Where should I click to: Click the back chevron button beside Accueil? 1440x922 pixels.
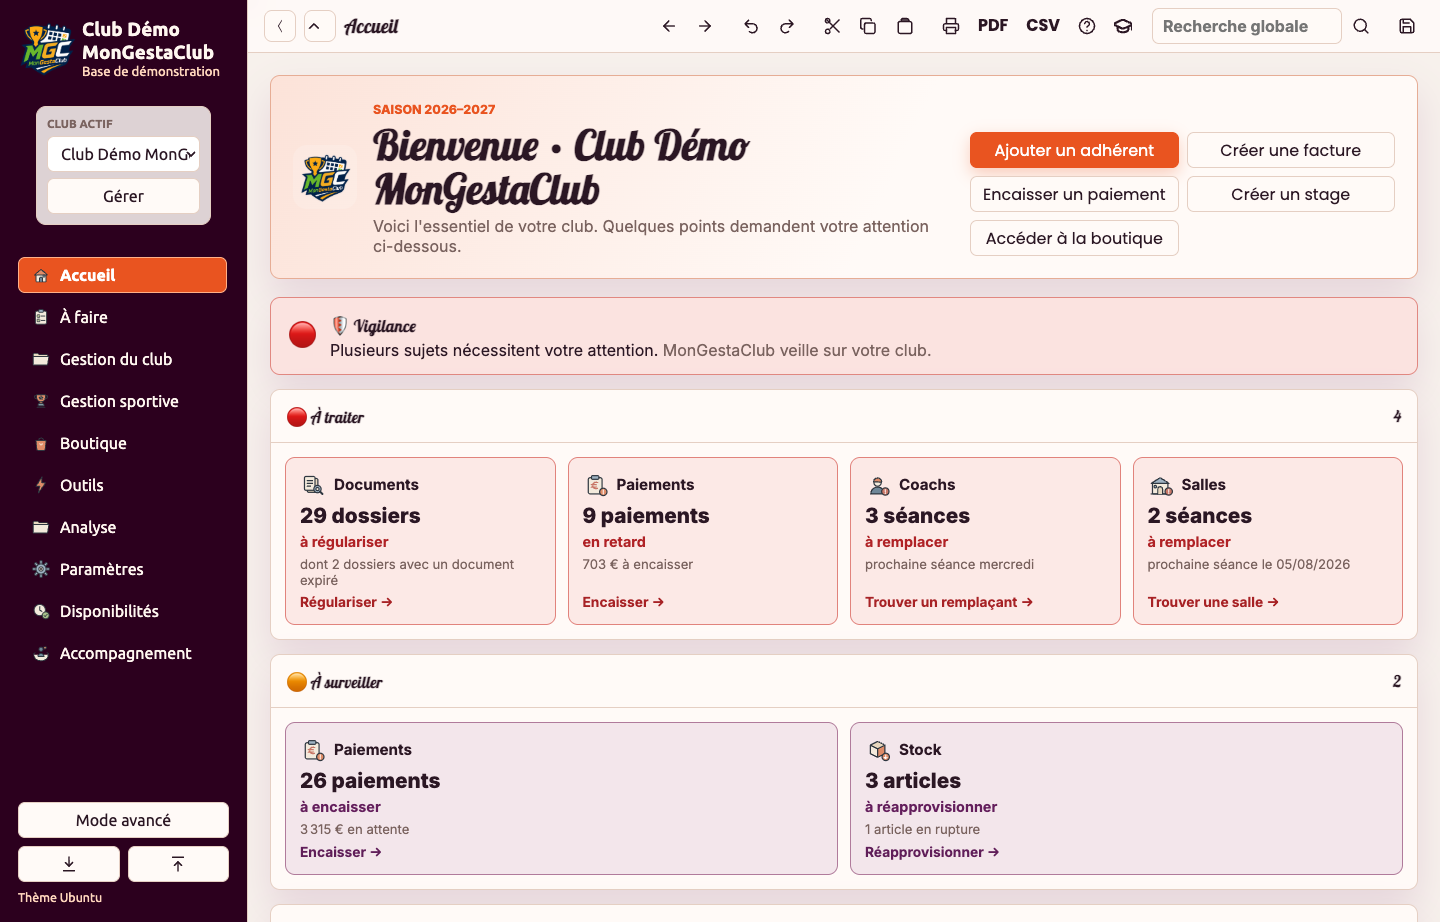(280, 26)
